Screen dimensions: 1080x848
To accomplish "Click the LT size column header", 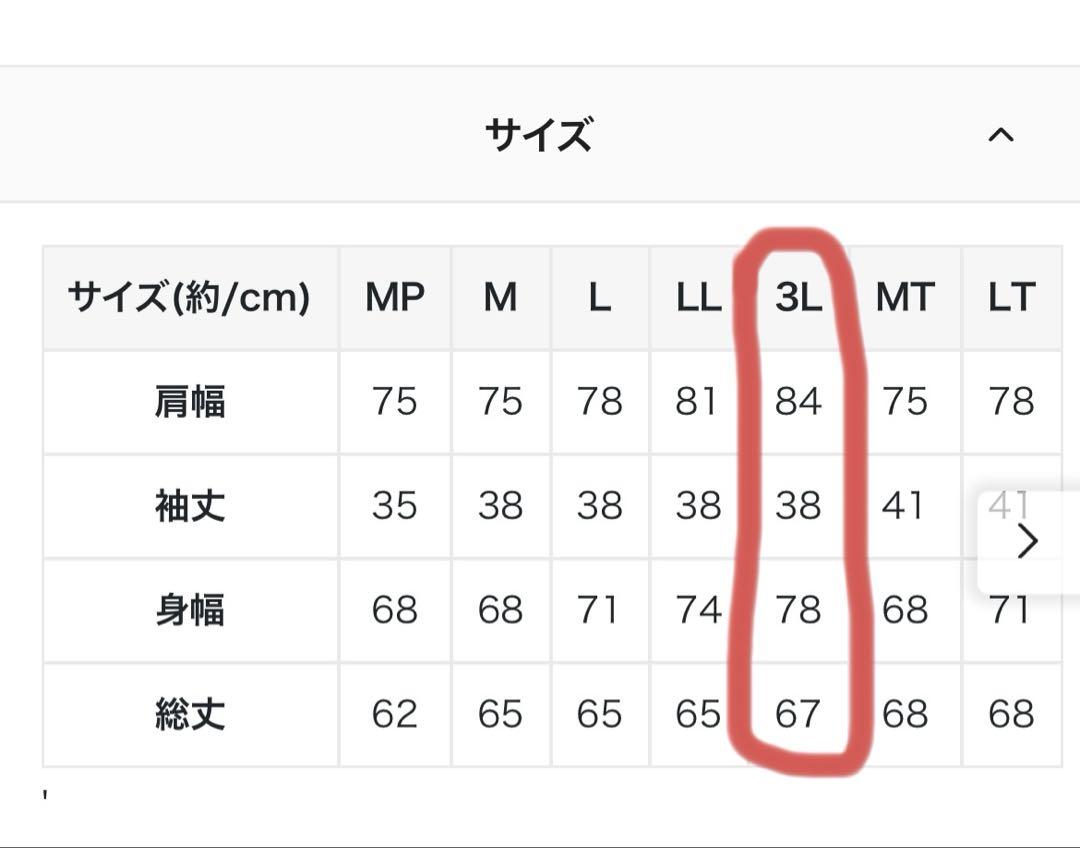I will pyautogui.click(x=1012, y=298).
